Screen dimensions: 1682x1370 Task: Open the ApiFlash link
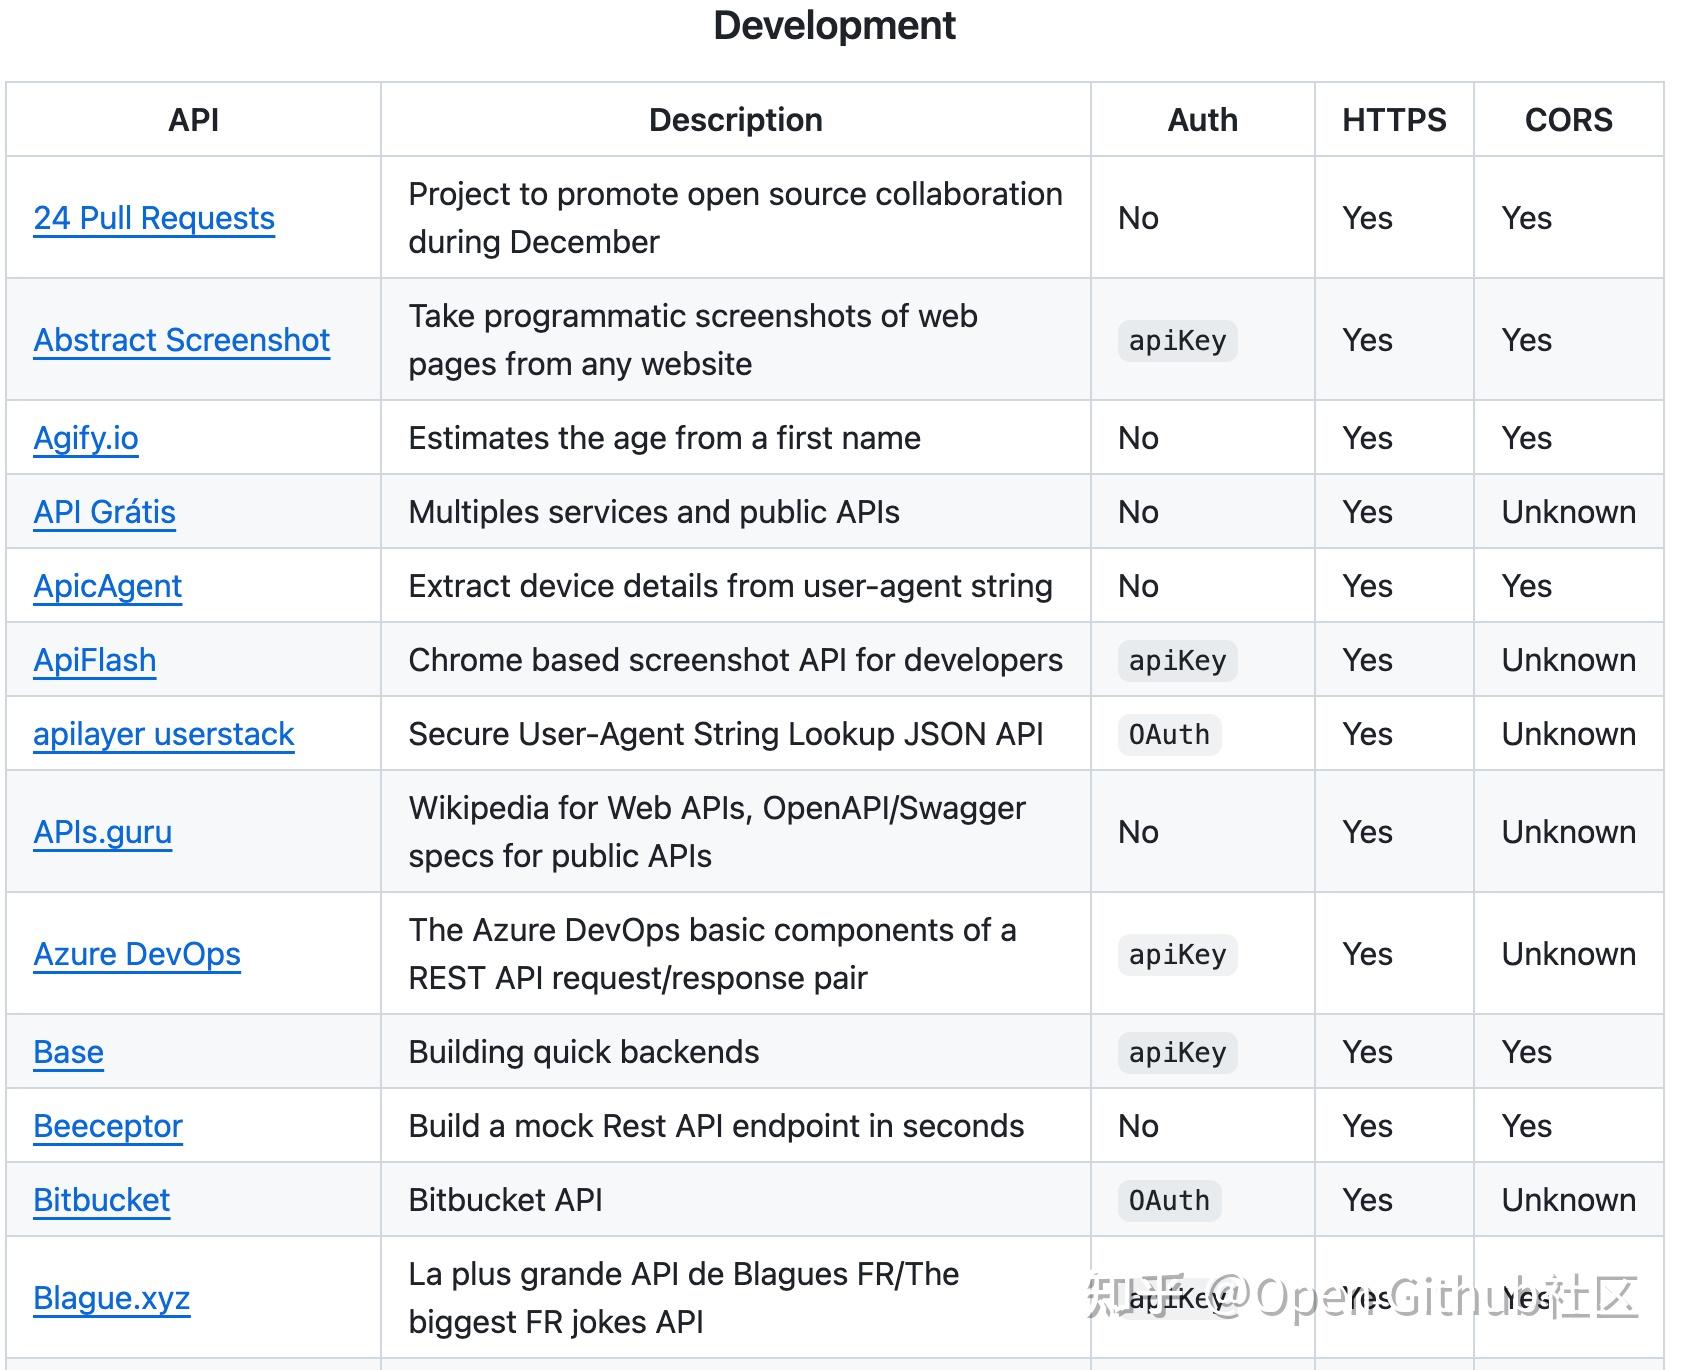(95, 660)
